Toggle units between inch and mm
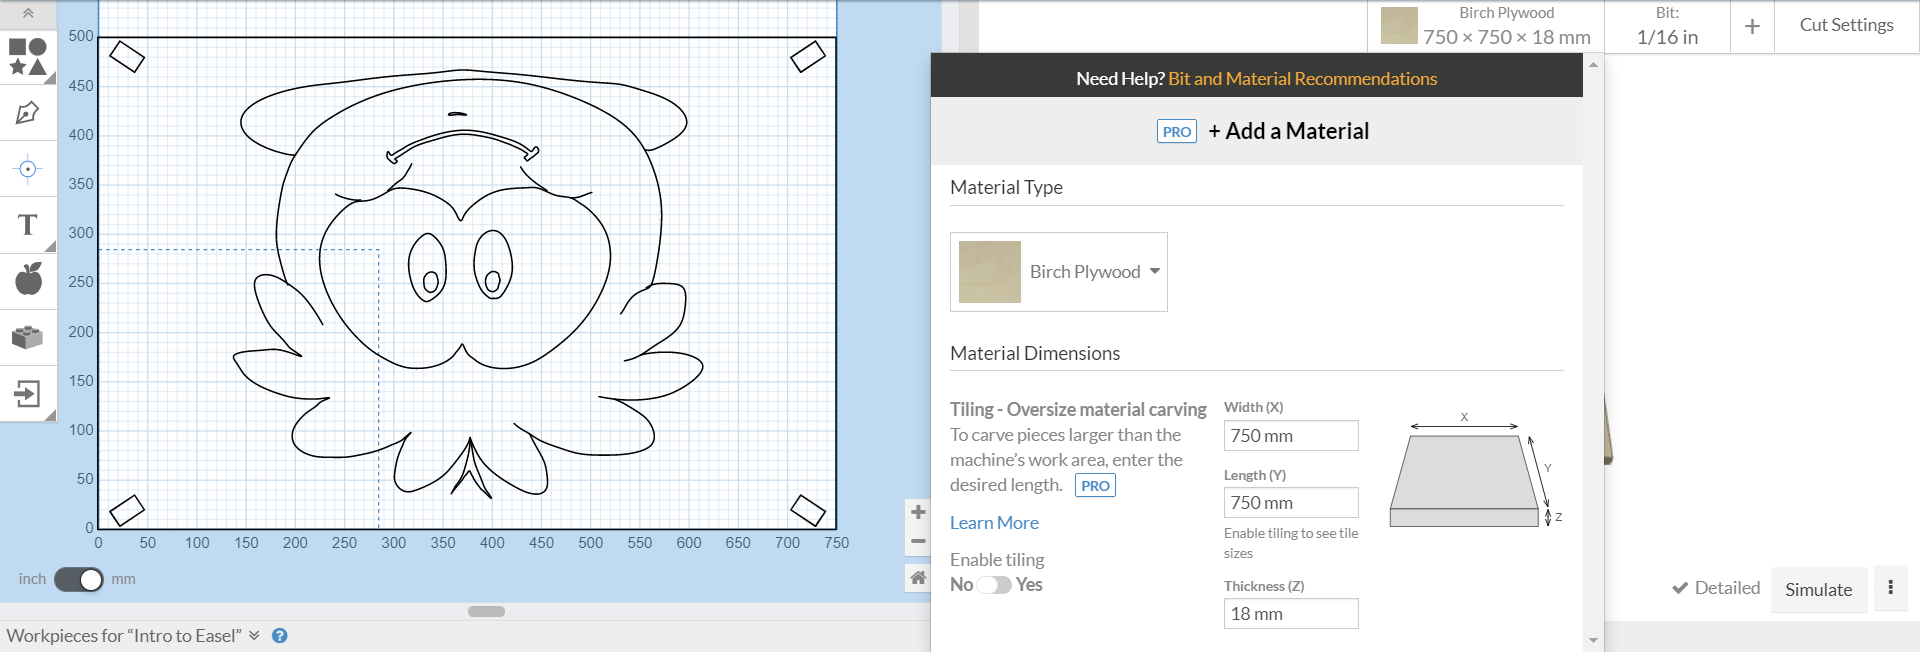Image resolution: width=1920 pixels, height=652 pixels. (x=79, y=579)
